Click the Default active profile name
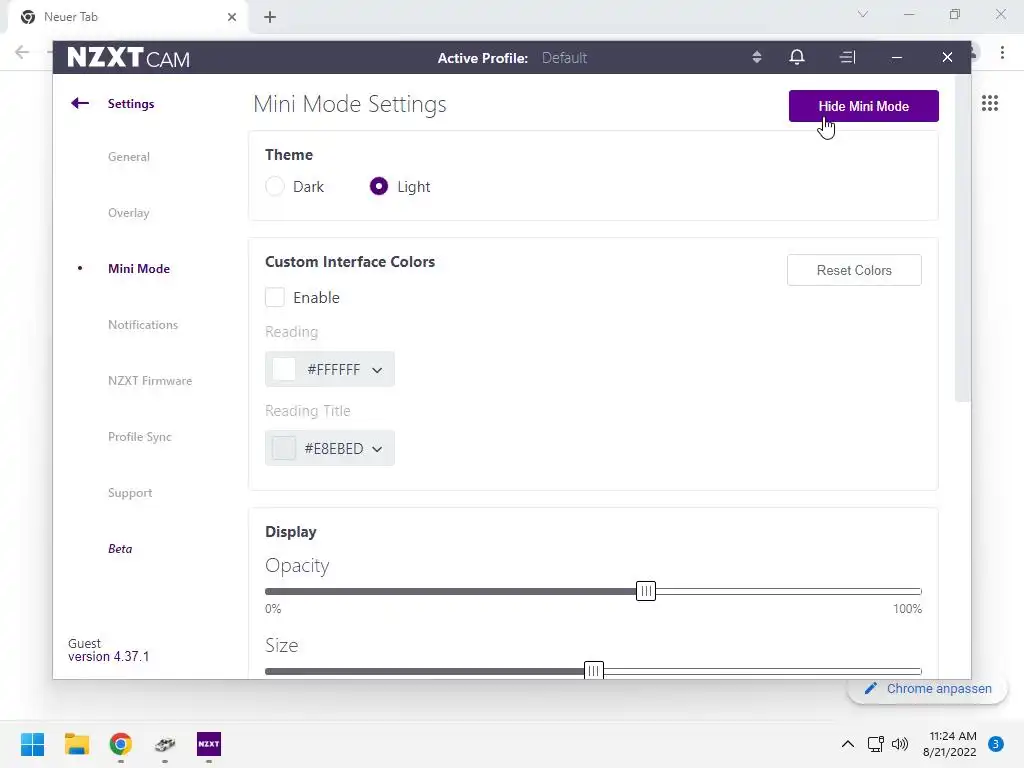Viewport: 1024px width, 768px height. pos(564,58)
